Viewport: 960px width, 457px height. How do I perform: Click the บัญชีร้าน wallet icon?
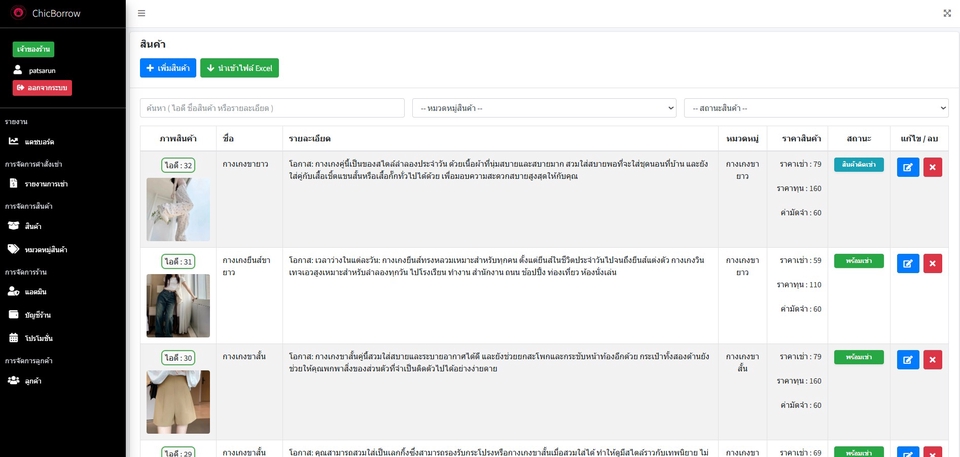(13, 315)
